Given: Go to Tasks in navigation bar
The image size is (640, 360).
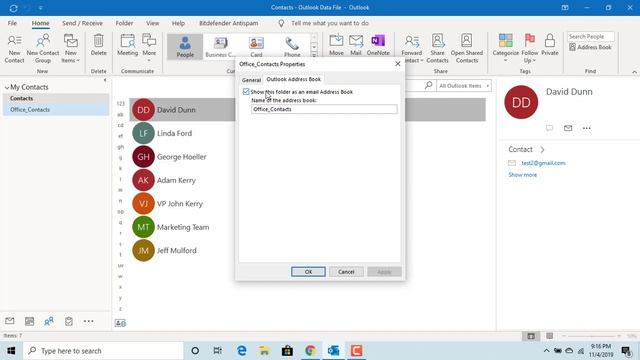Looking at the screenshot, I should coord(69,321).
